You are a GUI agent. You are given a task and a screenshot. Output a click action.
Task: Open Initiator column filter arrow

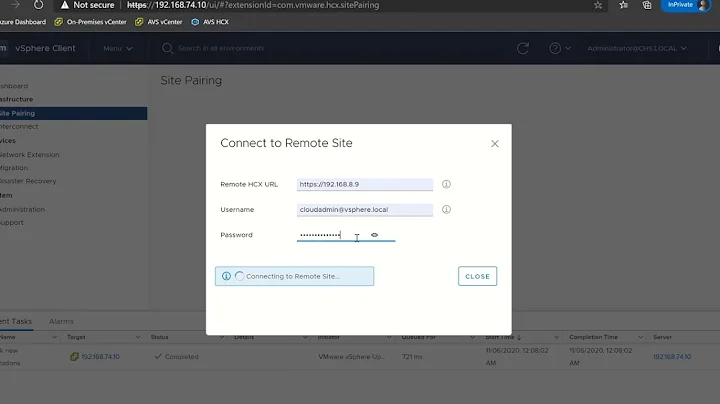click(388, 337)
